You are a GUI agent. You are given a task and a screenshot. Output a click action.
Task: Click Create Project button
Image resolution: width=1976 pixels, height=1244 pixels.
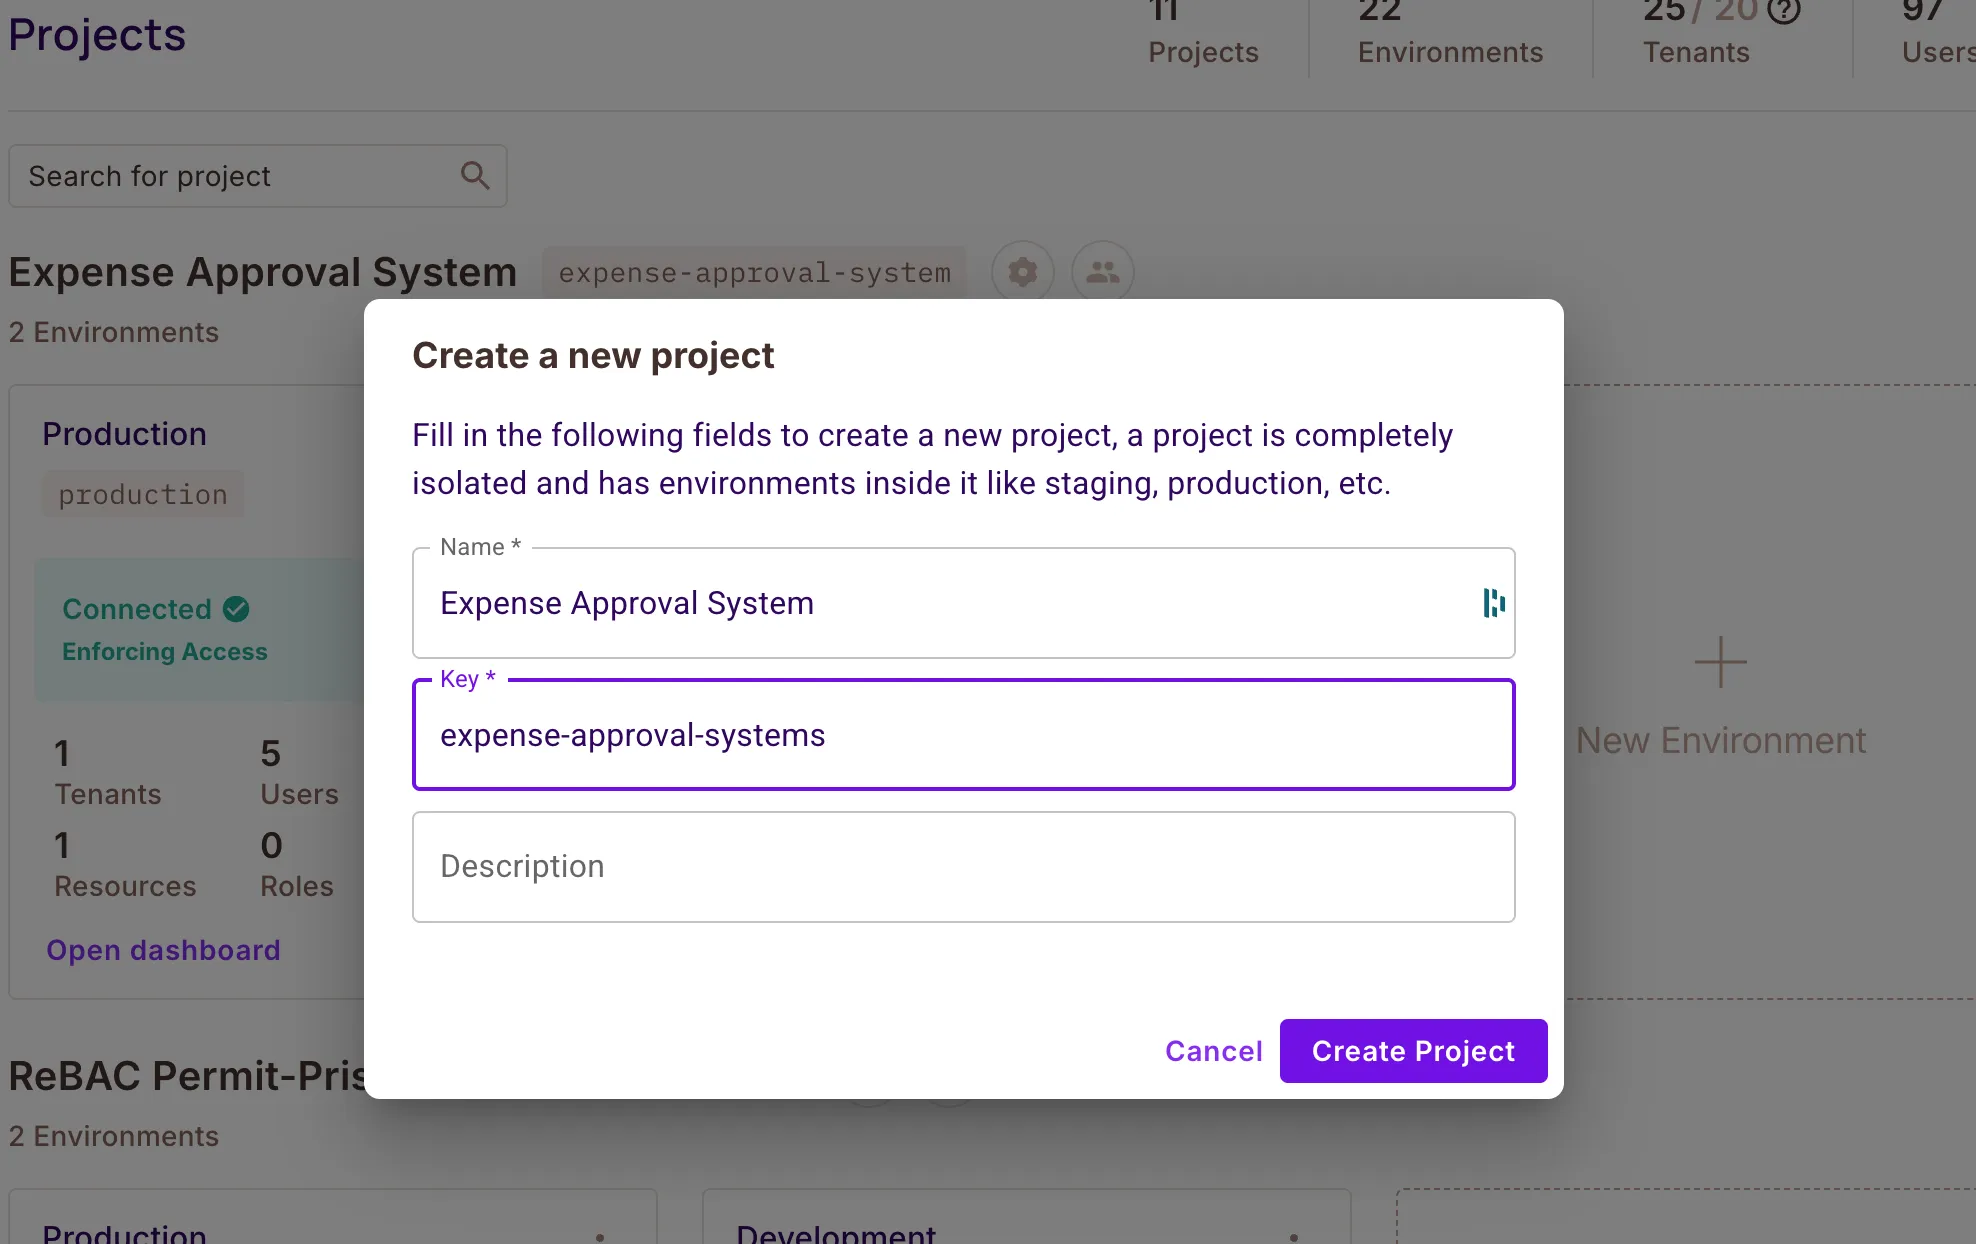[x=1413, y=1051]
